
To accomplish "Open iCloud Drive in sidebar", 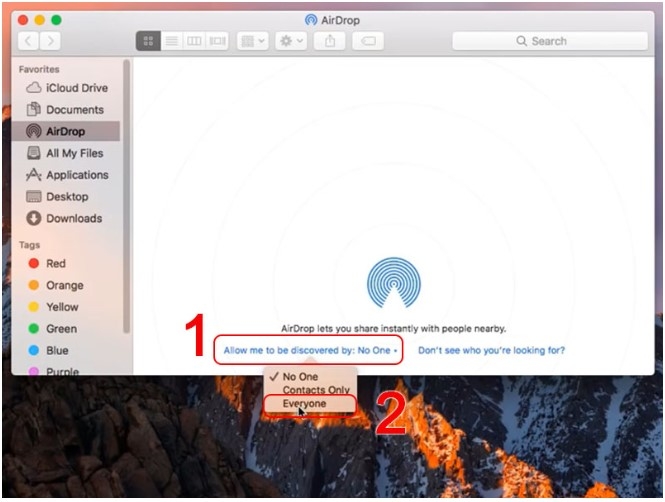I will coord(67,88).
